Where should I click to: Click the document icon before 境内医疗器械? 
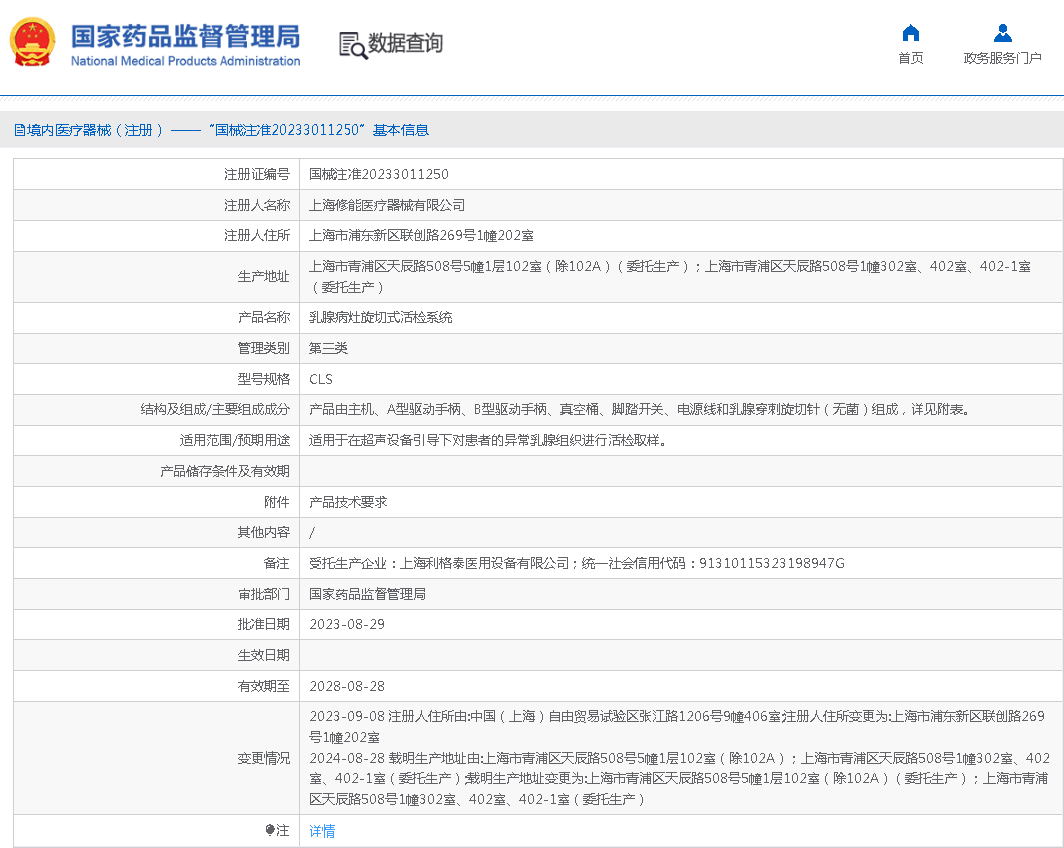(19, 130)
